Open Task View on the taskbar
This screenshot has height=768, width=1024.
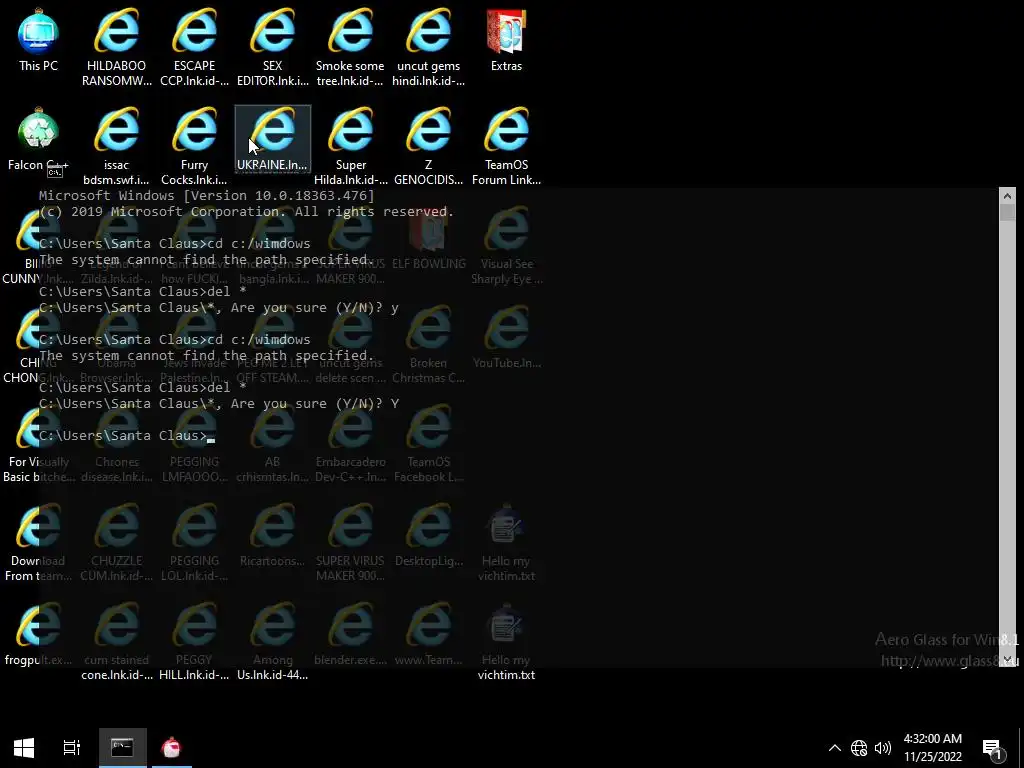tap(71, 748)
